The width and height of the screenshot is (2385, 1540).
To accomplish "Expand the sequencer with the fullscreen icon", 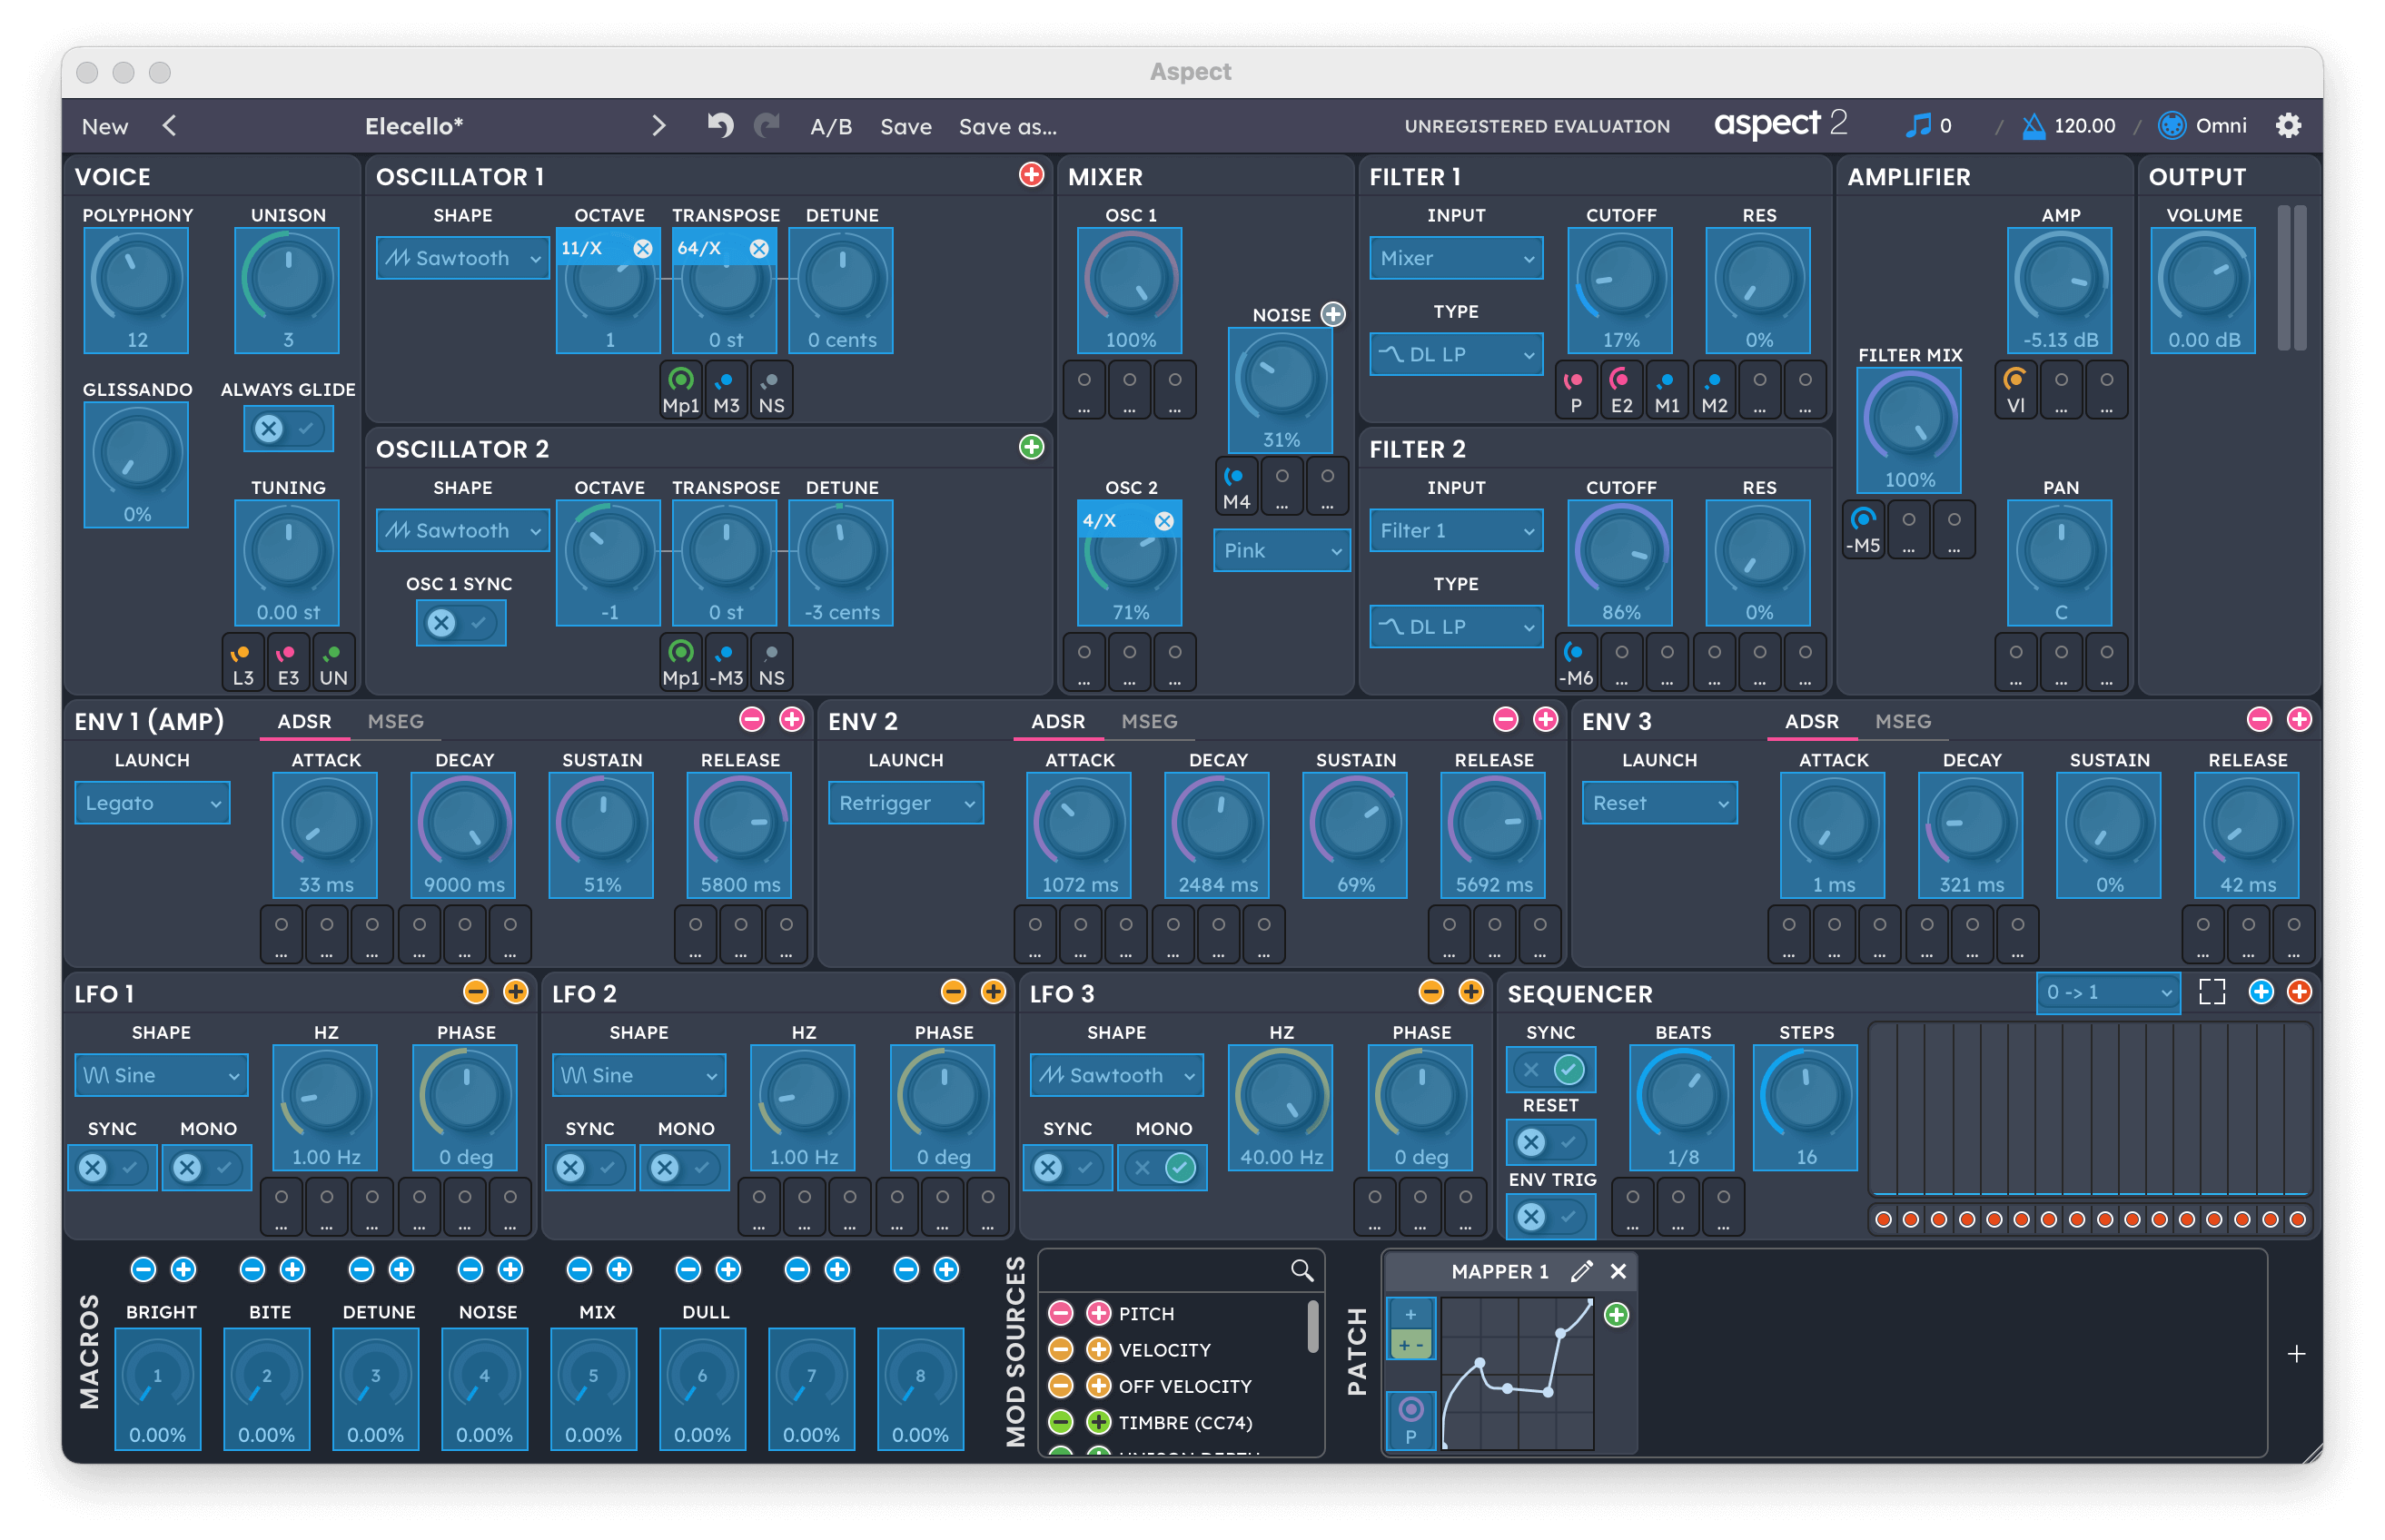I will [x=2212, y=992].
